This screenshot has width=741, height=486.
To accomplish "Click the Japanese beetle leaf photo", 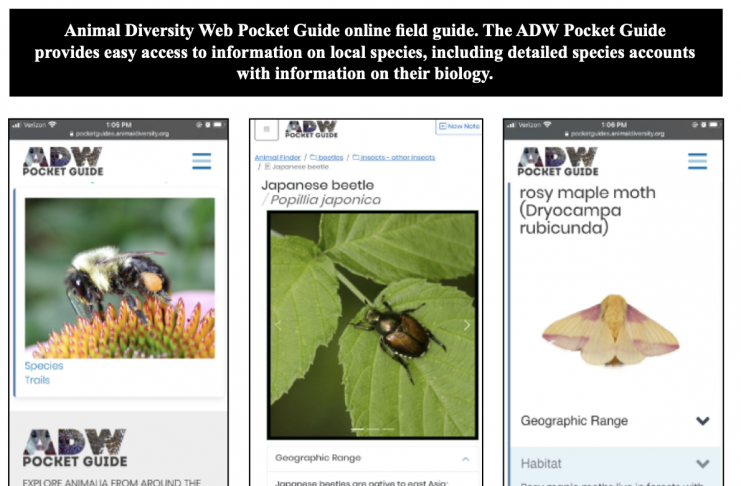I will [x=372, y=325].
